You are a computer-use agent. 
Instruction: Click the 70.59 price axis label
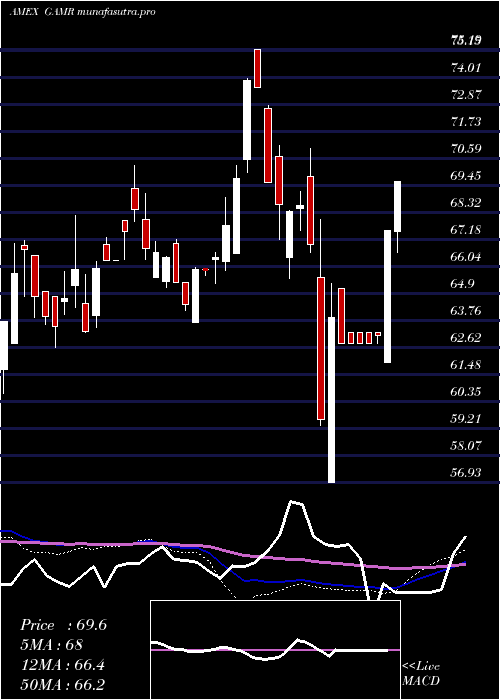(x=466, y=149)
